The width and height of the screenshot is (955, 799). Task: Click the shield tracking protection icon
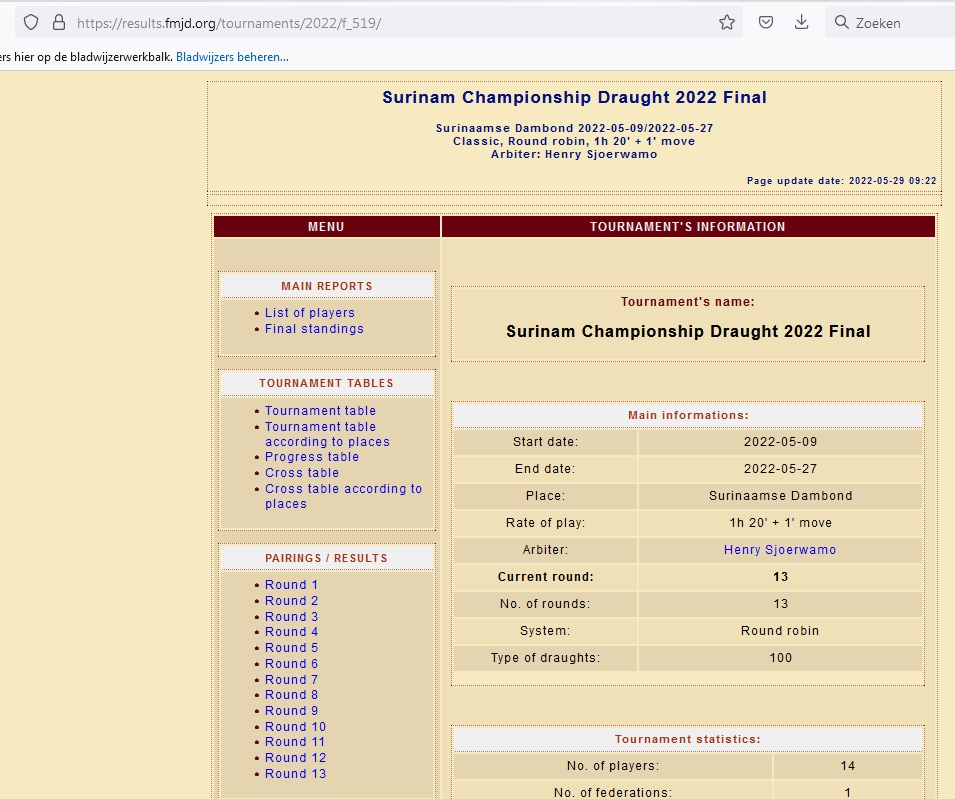click(x=31, y=22)
